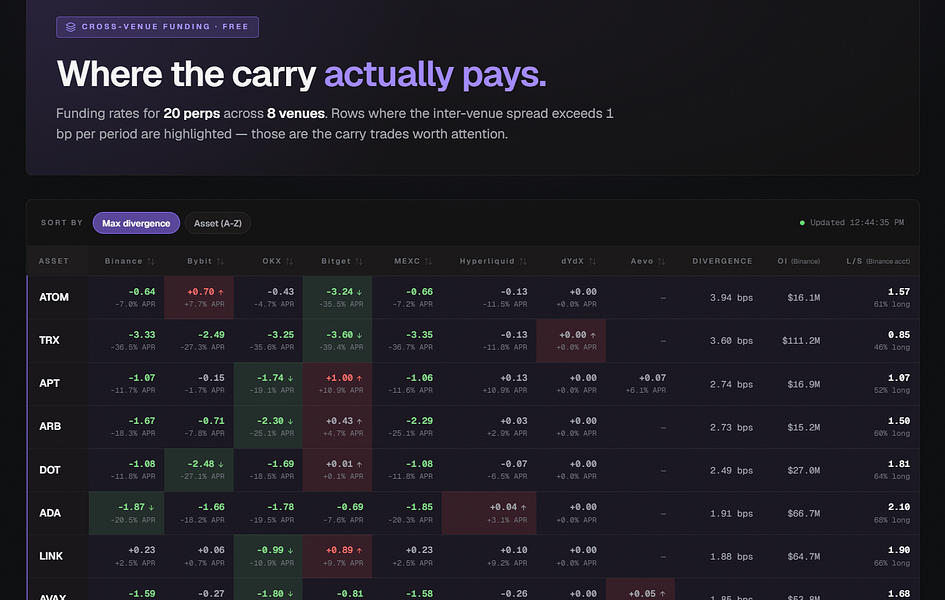Sort by Bitget column arrows icon

359,261
